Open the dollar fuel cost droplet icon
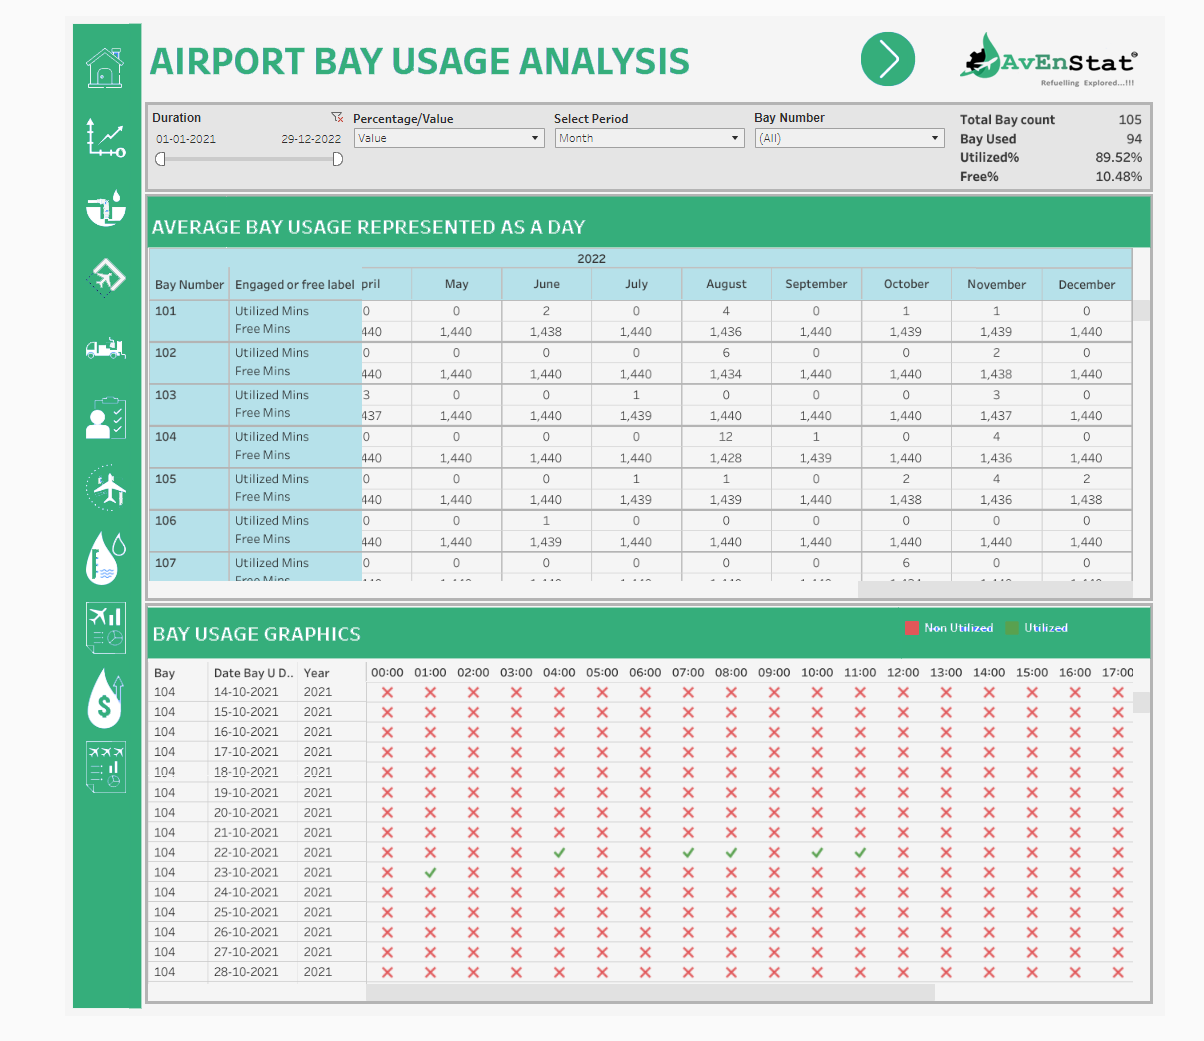1204x1041 pixels. pyautogui.click(x=105, y=699)
